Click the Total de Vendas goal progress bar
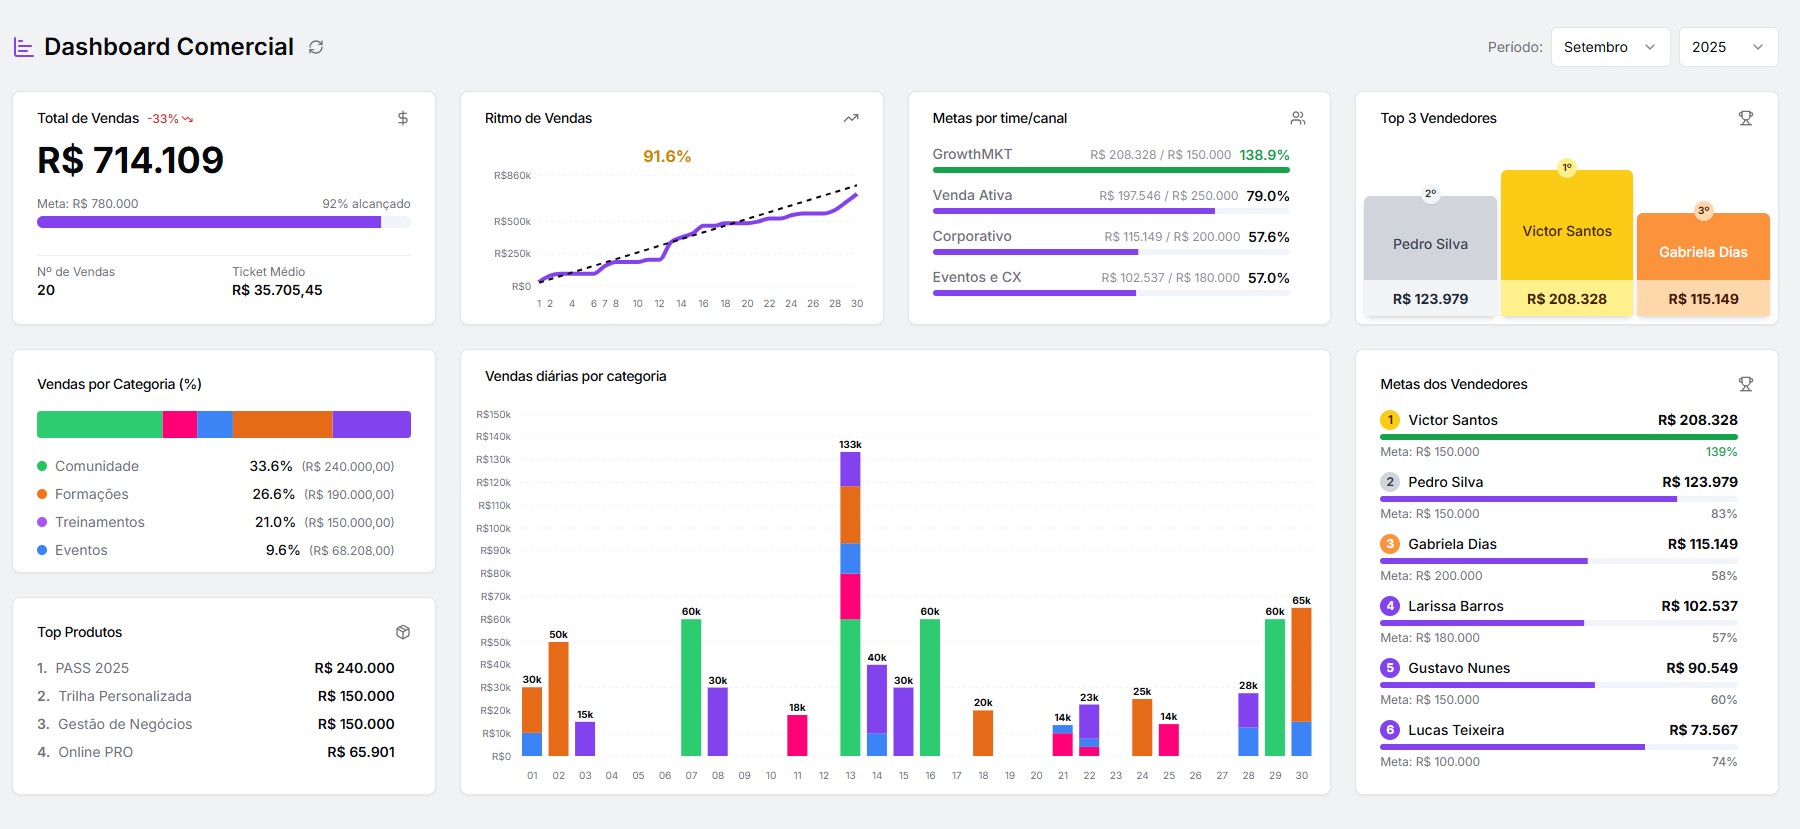Viewport: 1800px width, 829px height. tap(223, 222)
